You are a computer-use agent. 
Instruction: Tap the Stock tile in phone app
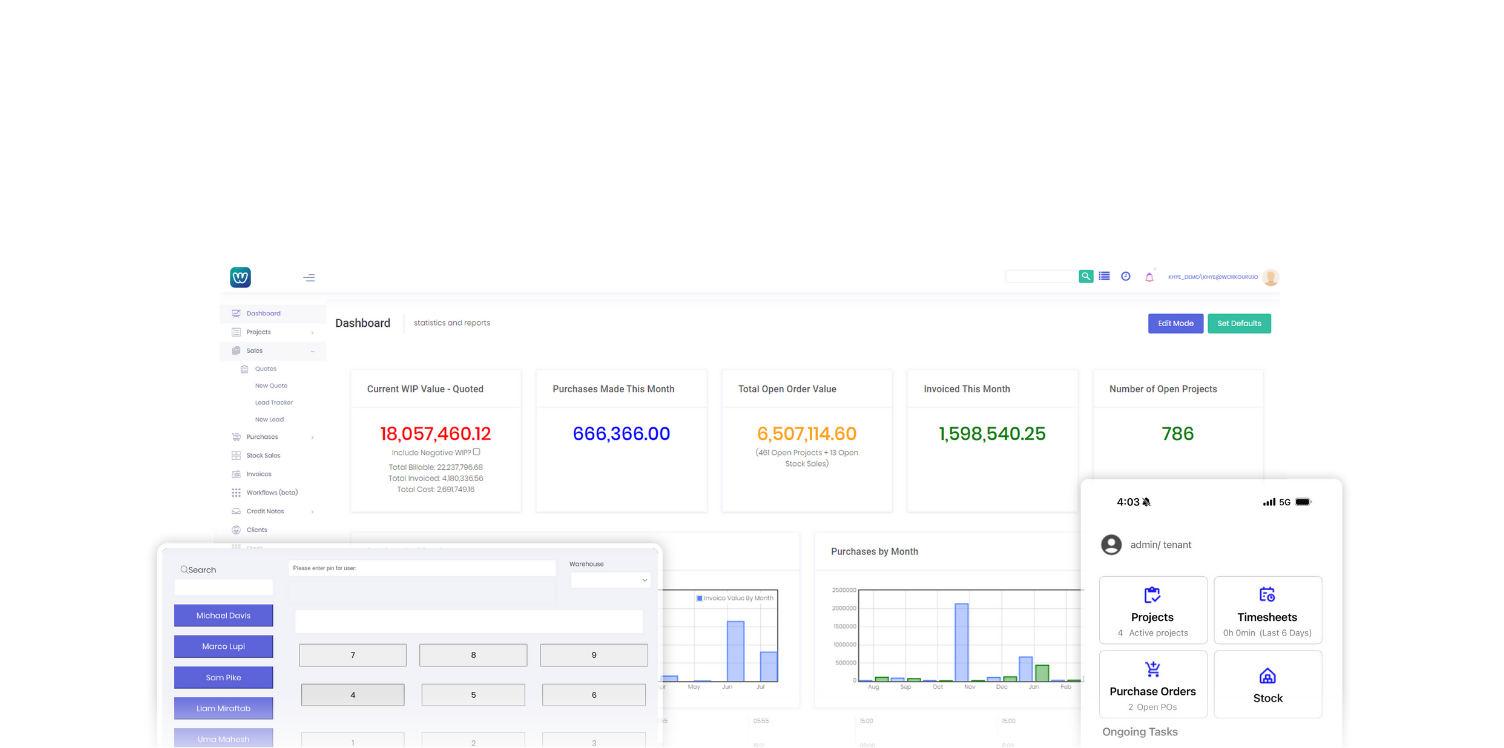pyautogui.click(x=1267, y=684)
